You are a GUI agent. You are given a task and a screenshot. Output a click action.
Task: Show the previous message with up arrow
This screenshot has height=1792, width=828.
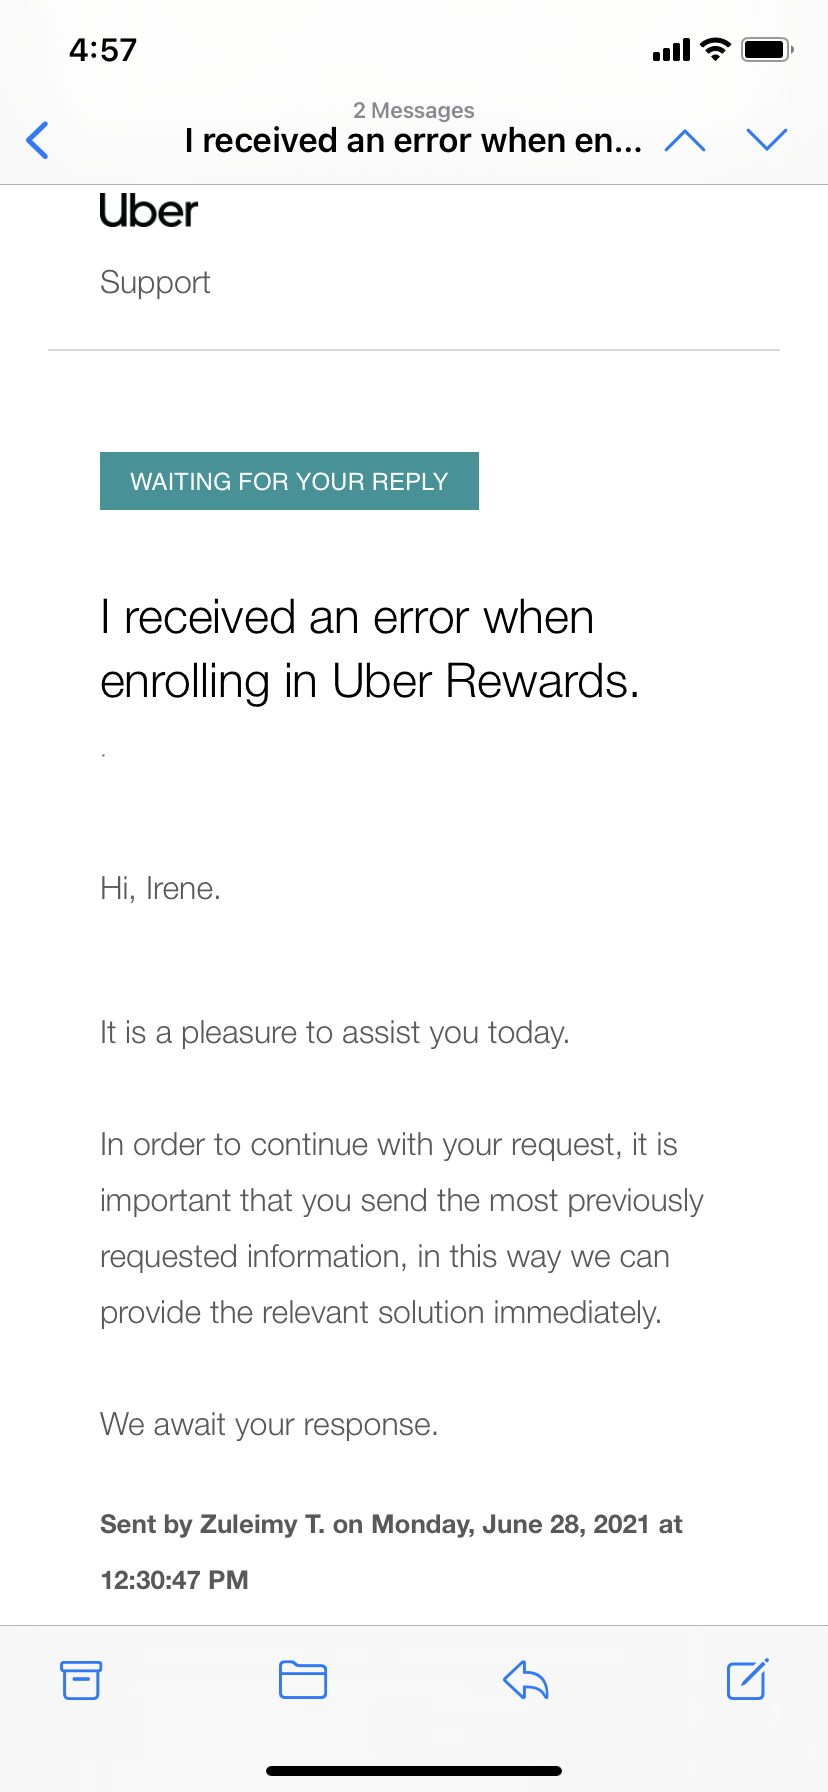[x=685, y=141]
